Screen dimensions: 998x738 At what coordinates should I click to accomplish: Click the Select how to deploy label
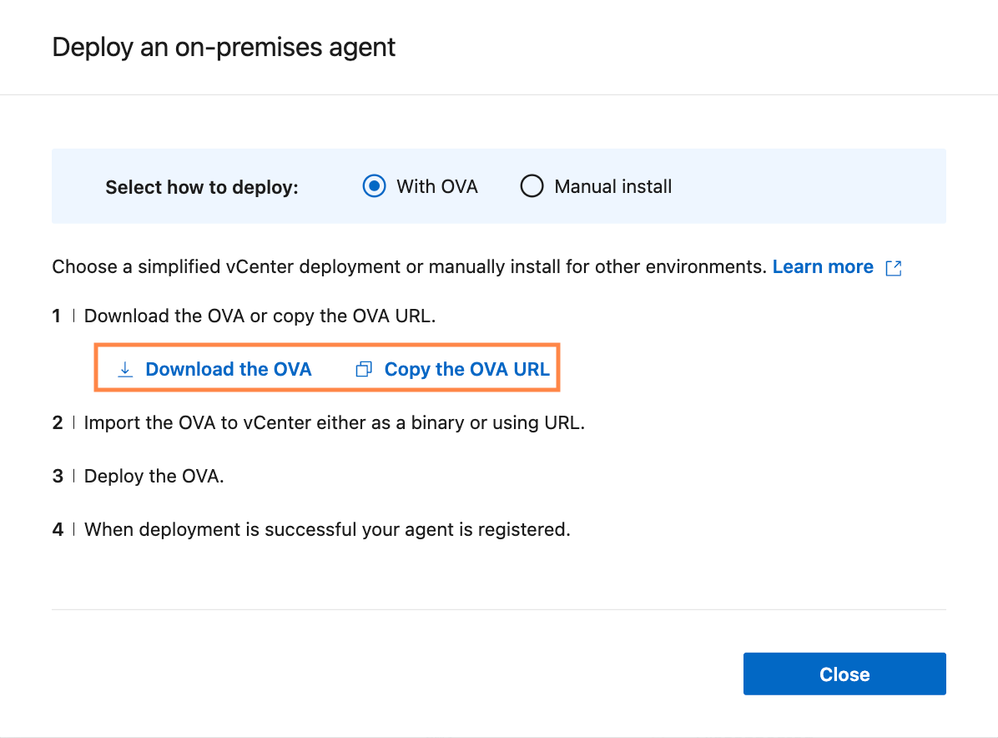point(202,187)
